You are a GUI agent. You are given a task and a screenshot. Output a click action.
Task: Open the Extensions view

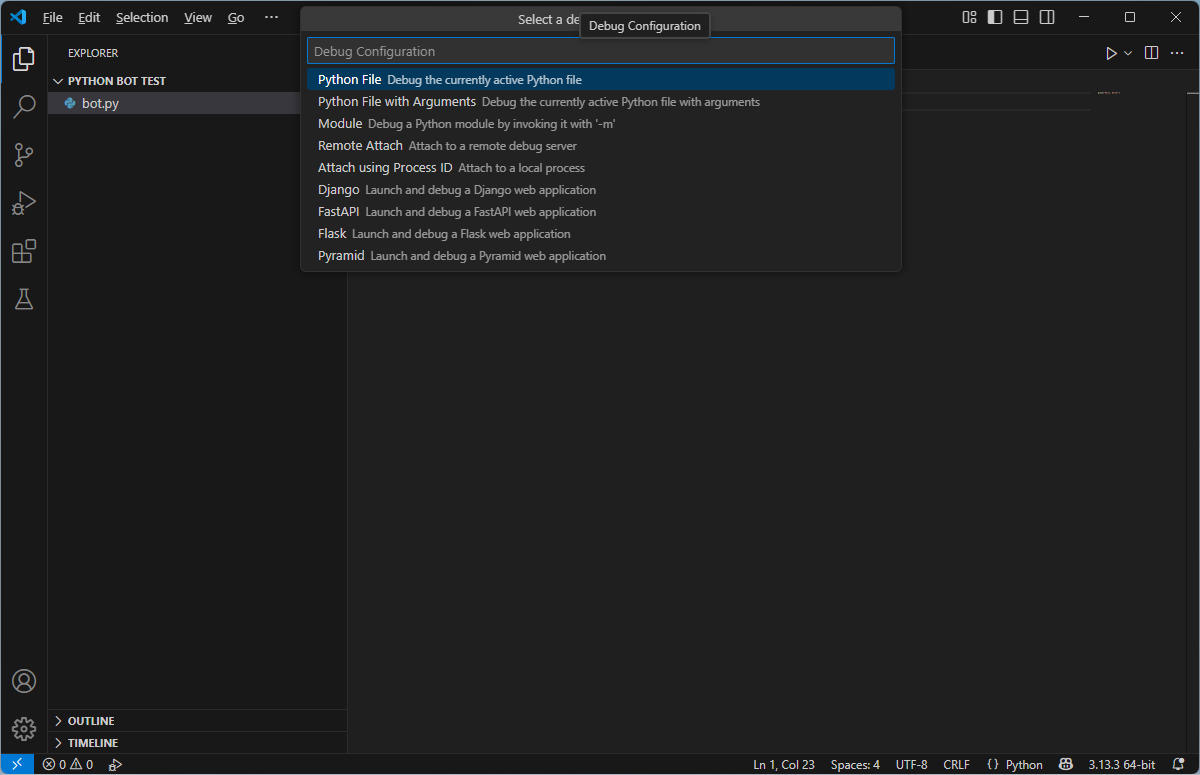click(24, 251)
